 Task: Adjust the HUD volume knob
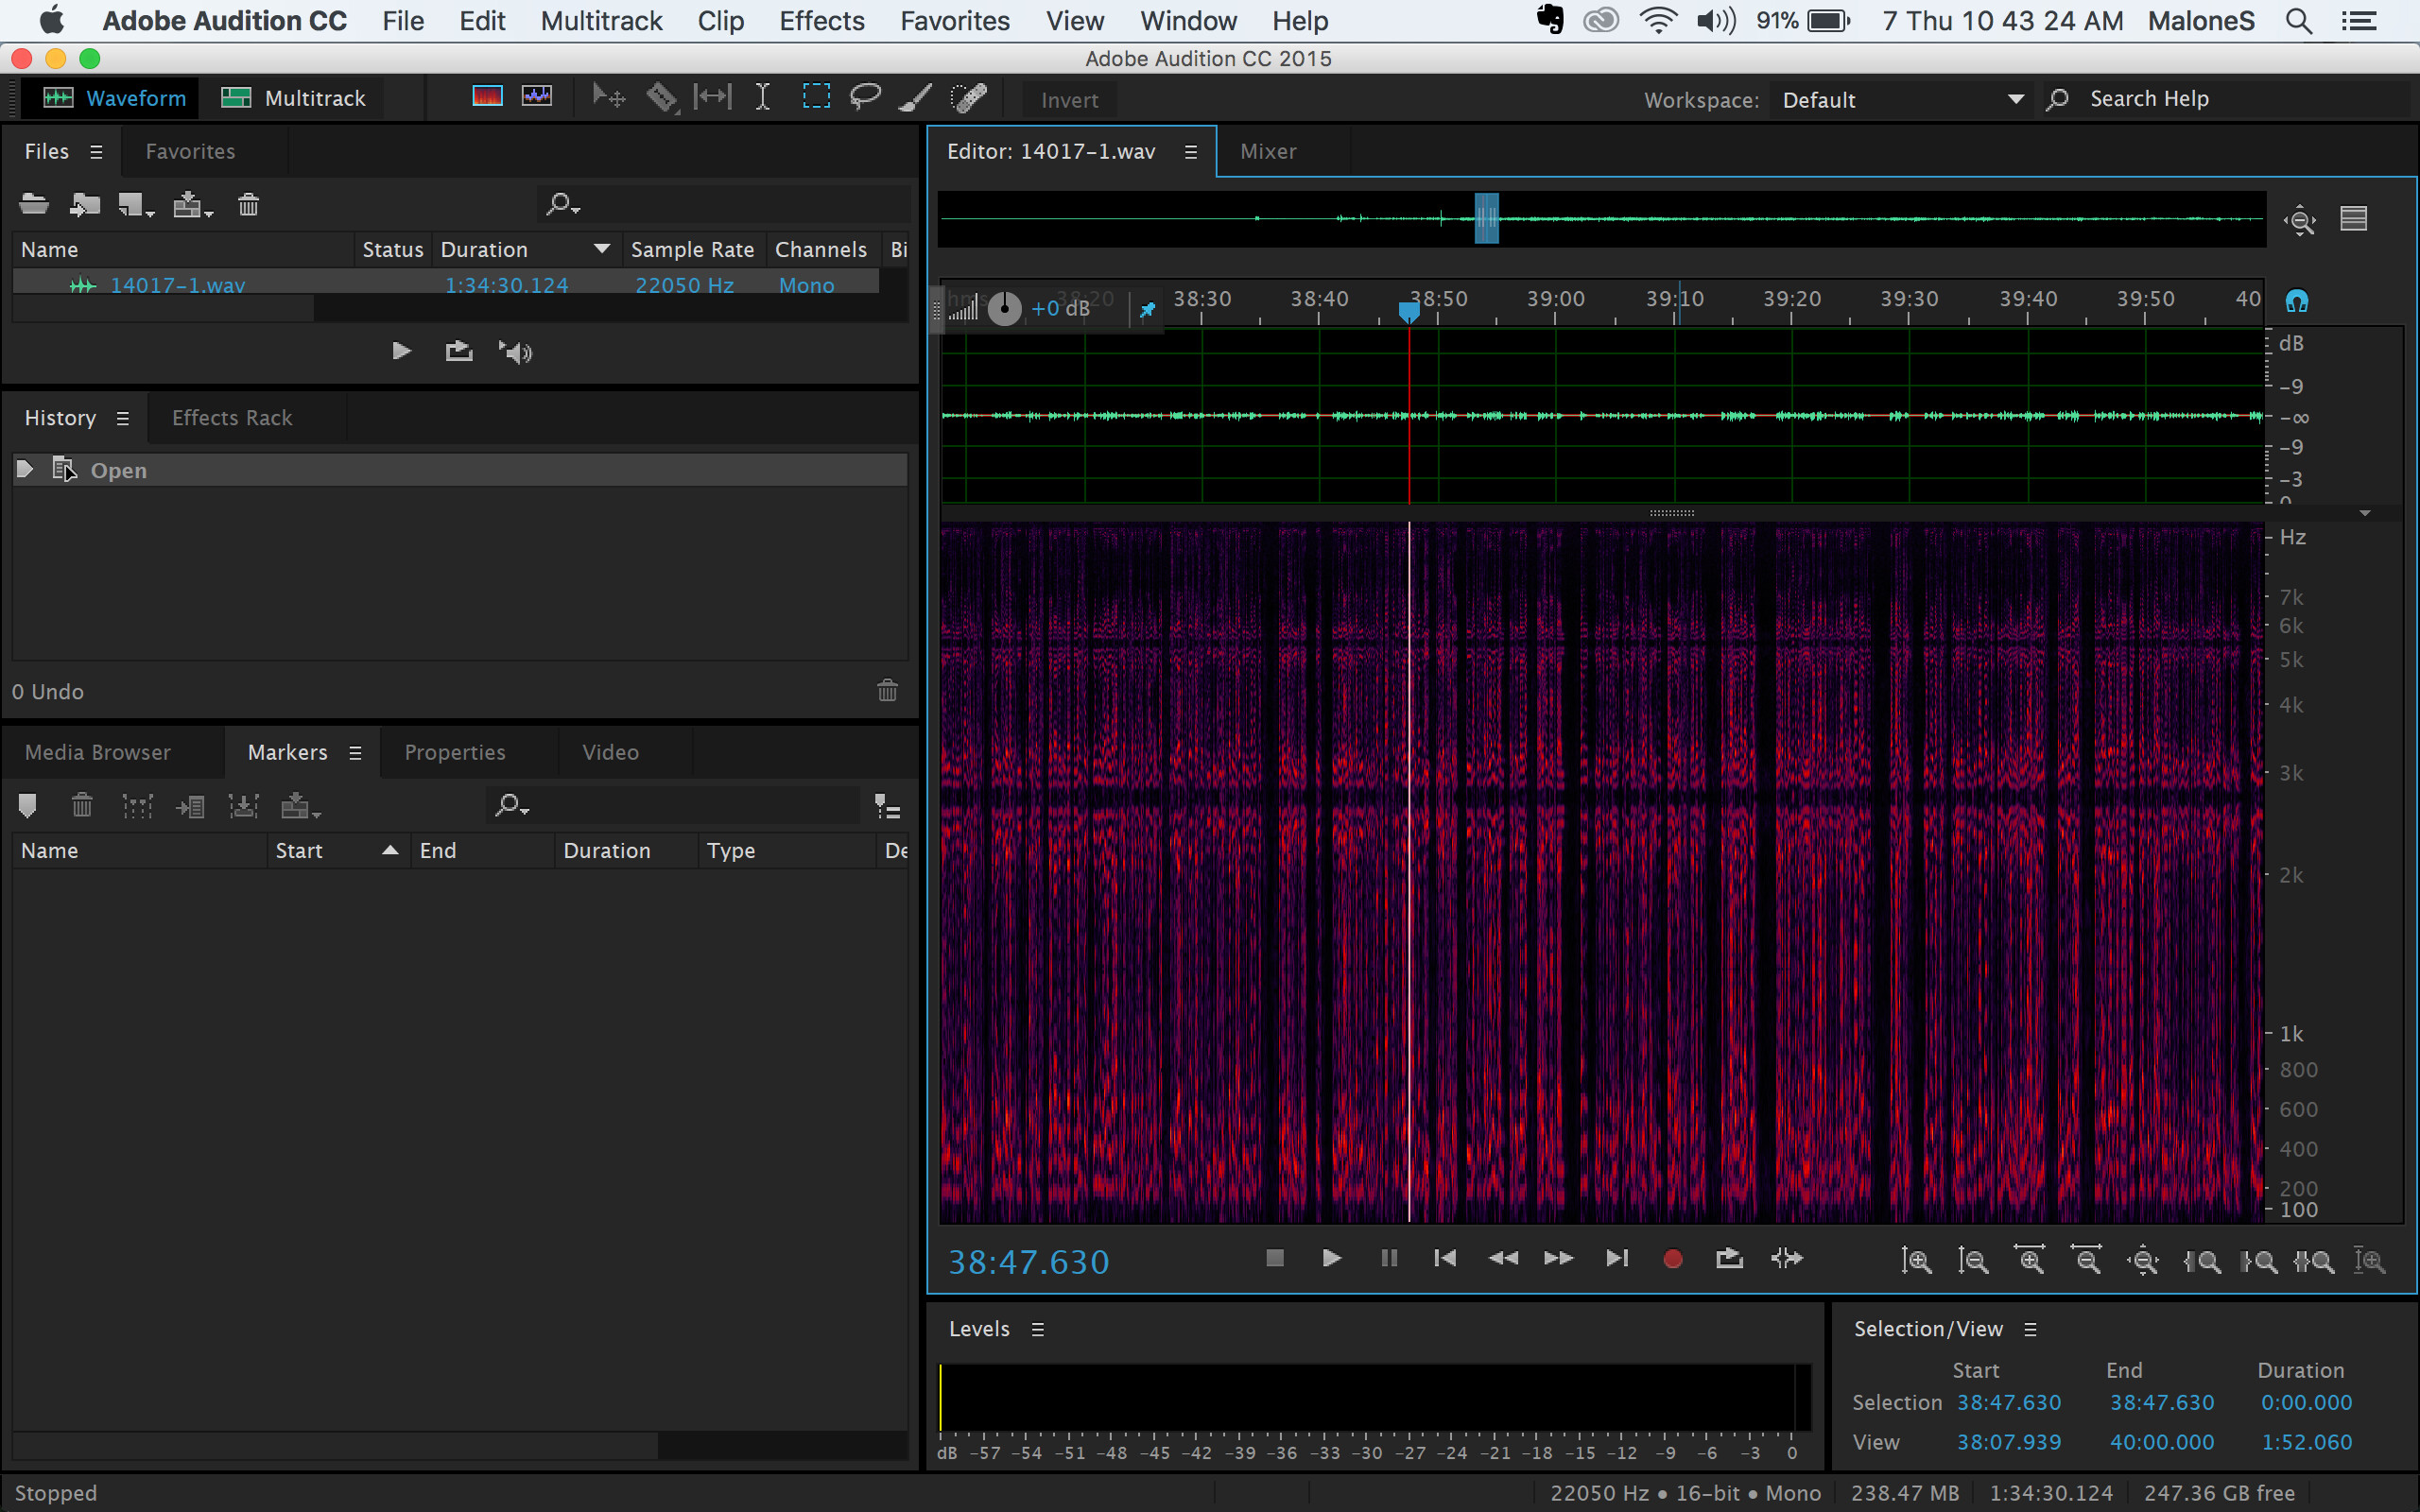pos(1004,309)
